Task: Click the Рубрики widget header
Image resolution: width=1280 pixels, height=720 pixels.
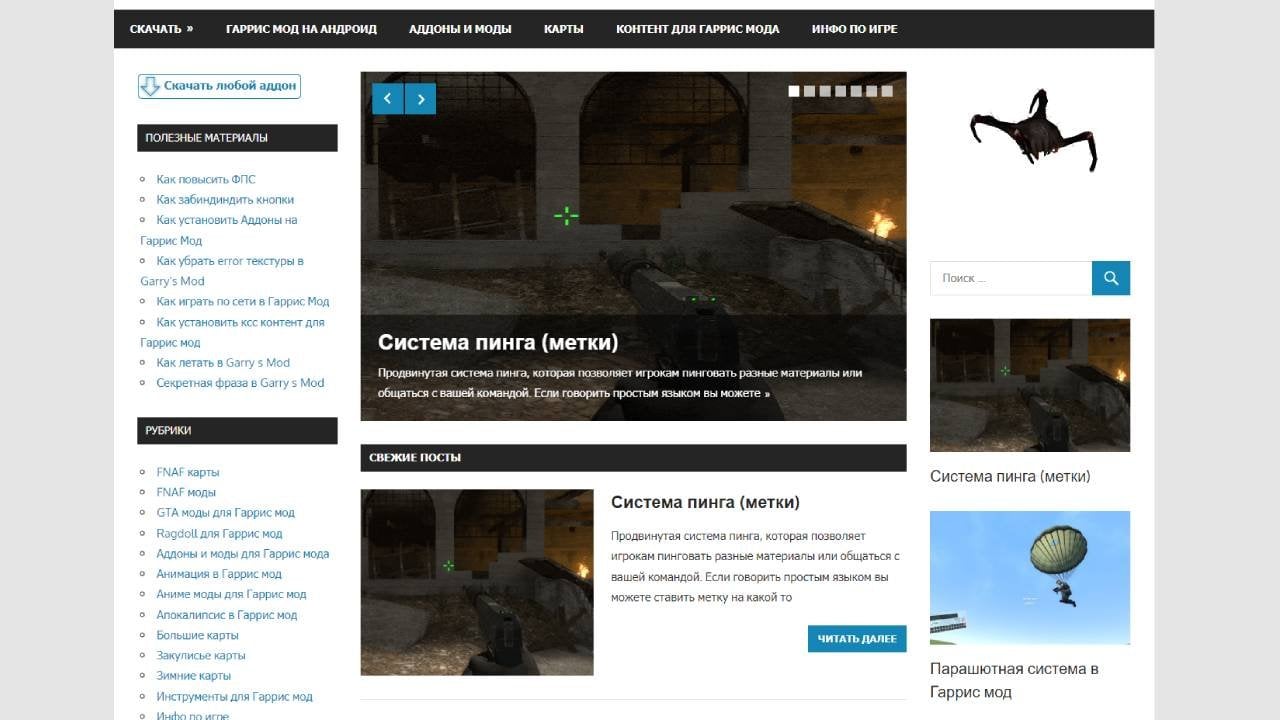Action: [x=238, y=431]
